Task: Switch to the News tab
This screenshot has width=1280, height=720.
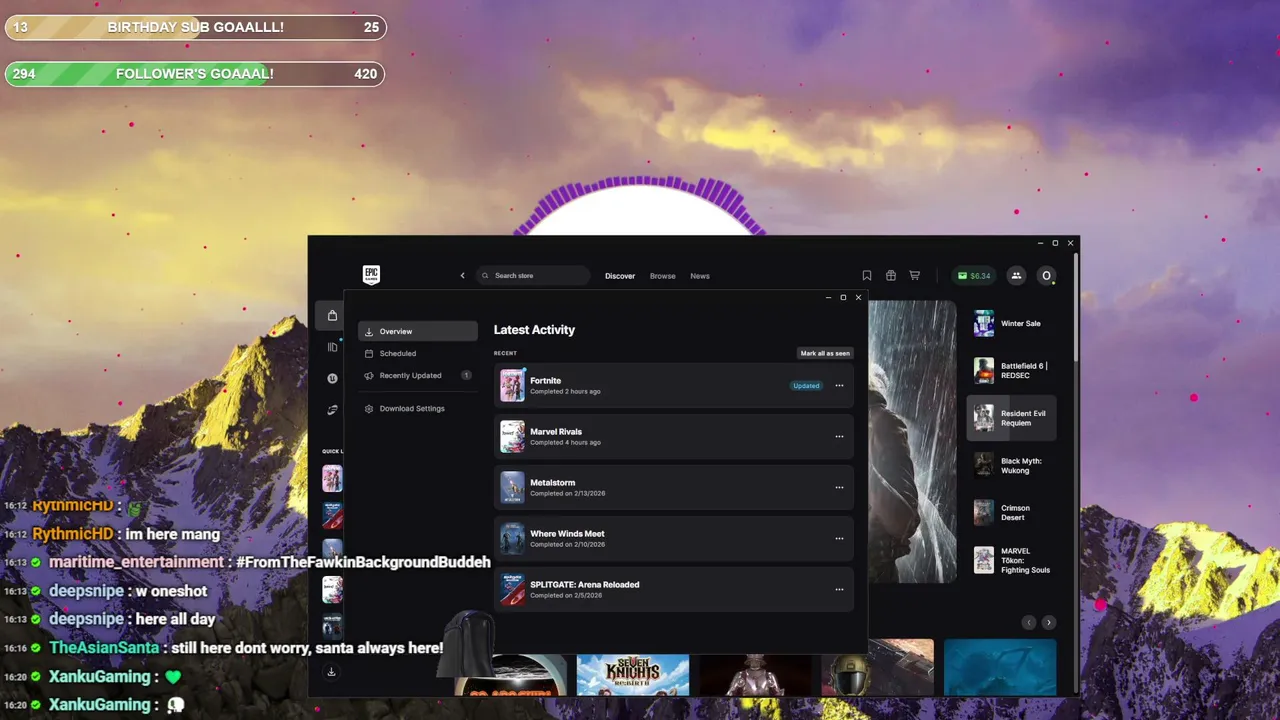Action: [x=700, y=276]
